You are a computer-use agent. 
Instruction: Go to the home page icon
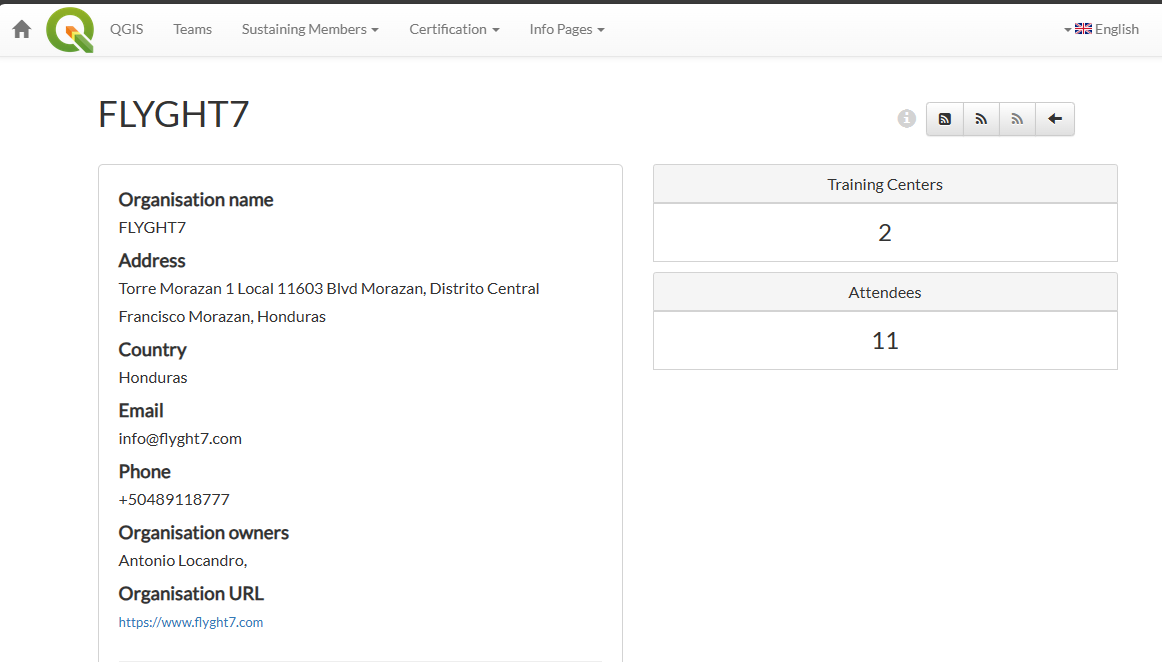tap(21, 29)
